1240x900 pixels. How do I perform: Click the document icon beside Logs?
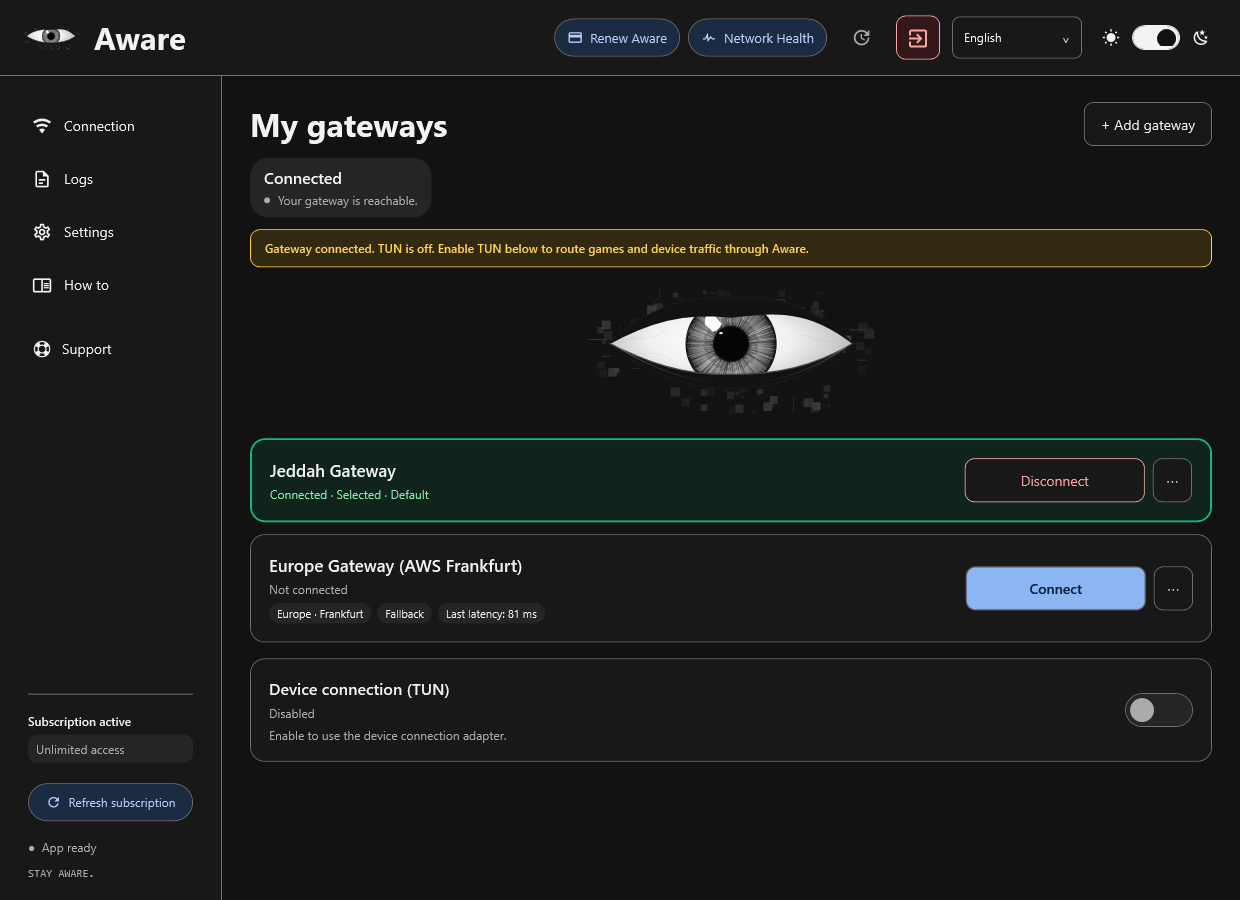pyautogui.click(x=42, y=179)
